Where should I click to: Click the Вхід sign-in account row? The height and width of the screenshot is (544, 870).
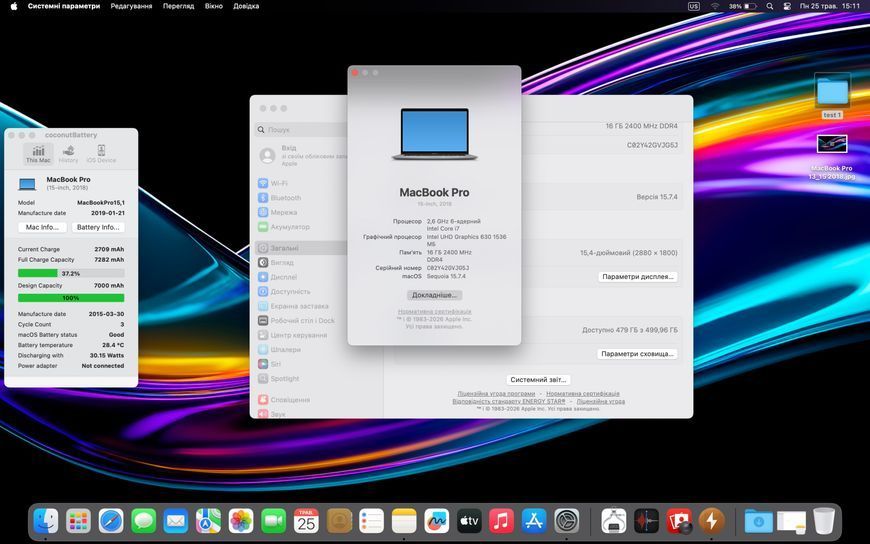coord(302,155)
